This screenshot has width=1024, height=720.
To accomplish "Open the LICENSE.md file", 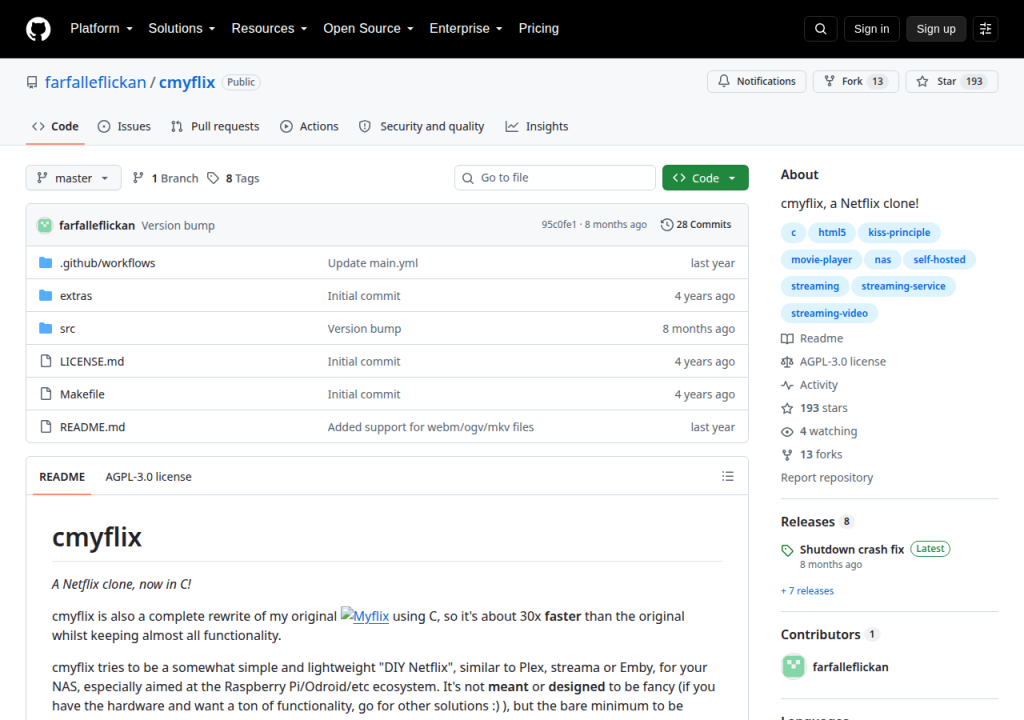I will tap(92, 361).
